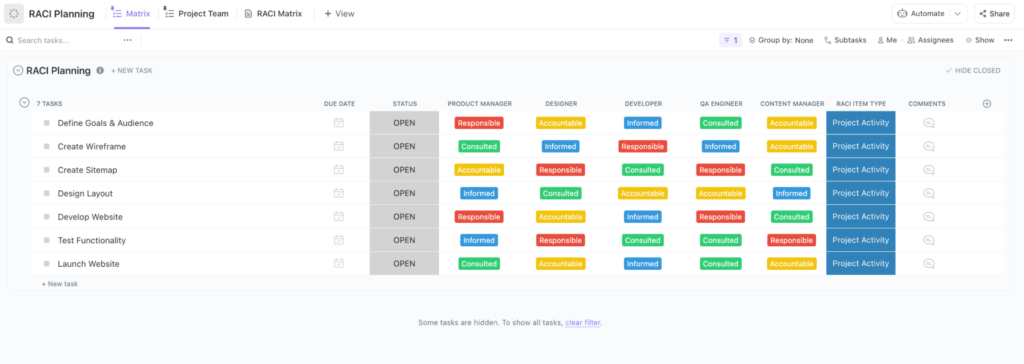Add a new column with plus icon
The height and width of the screenshot is (364, 1024).
[x=987, y=103]
